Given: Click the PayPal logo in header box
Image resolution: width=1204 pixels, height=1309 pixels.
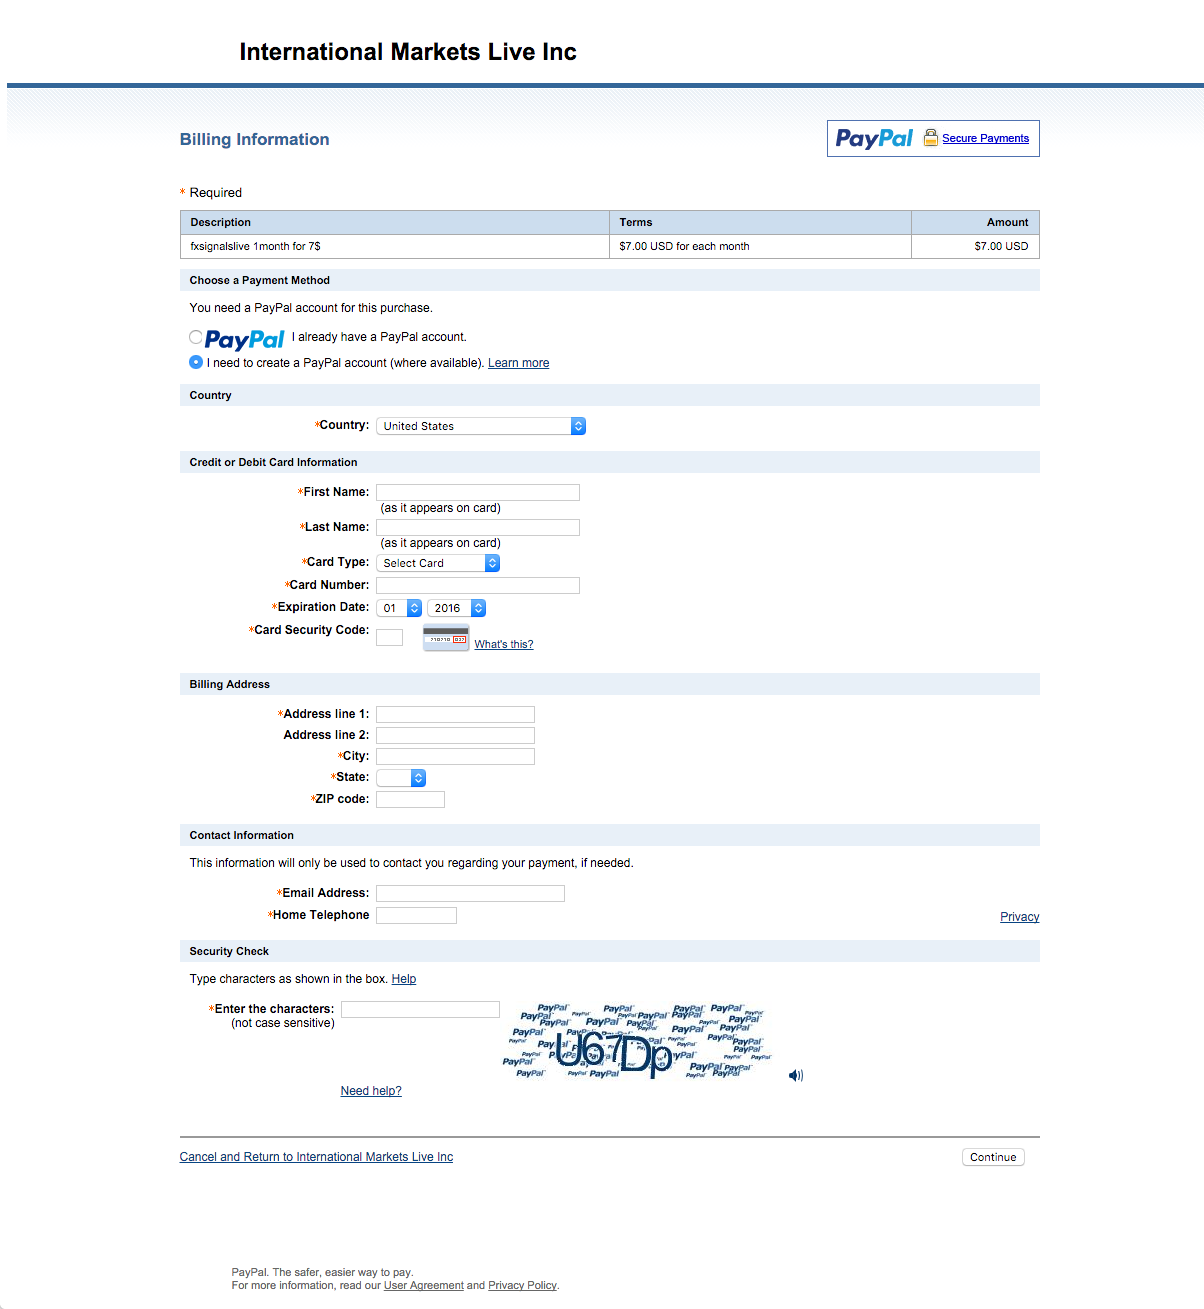Looking at the screenshot, I should (874, 139).
